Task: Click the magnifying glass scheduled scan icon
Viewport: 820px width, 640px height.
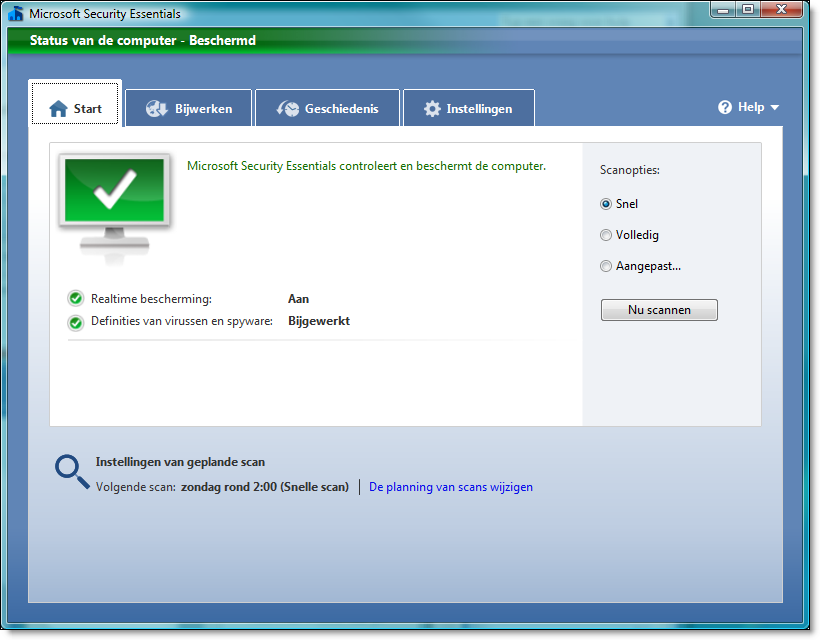Action: pyautogui.click(x=72, y=472)
